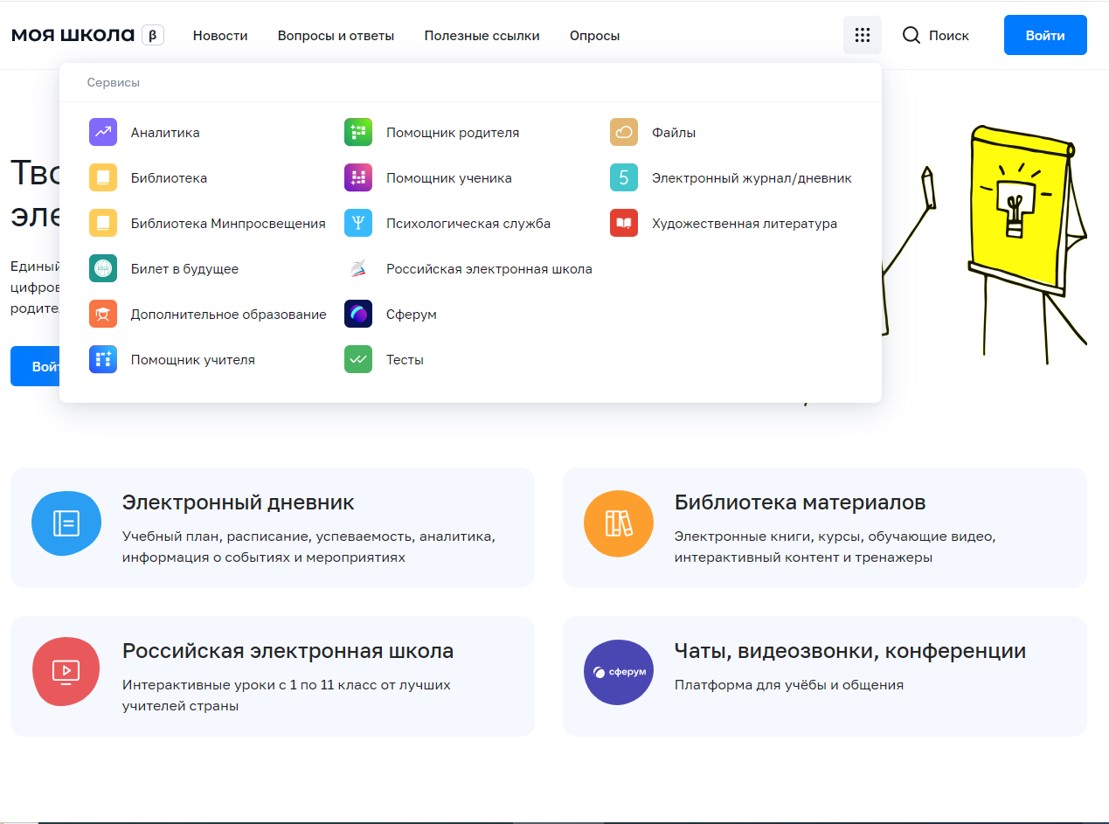Open the Сферум service link
This screenshot has width=1109, height=824.
(411, 315)
